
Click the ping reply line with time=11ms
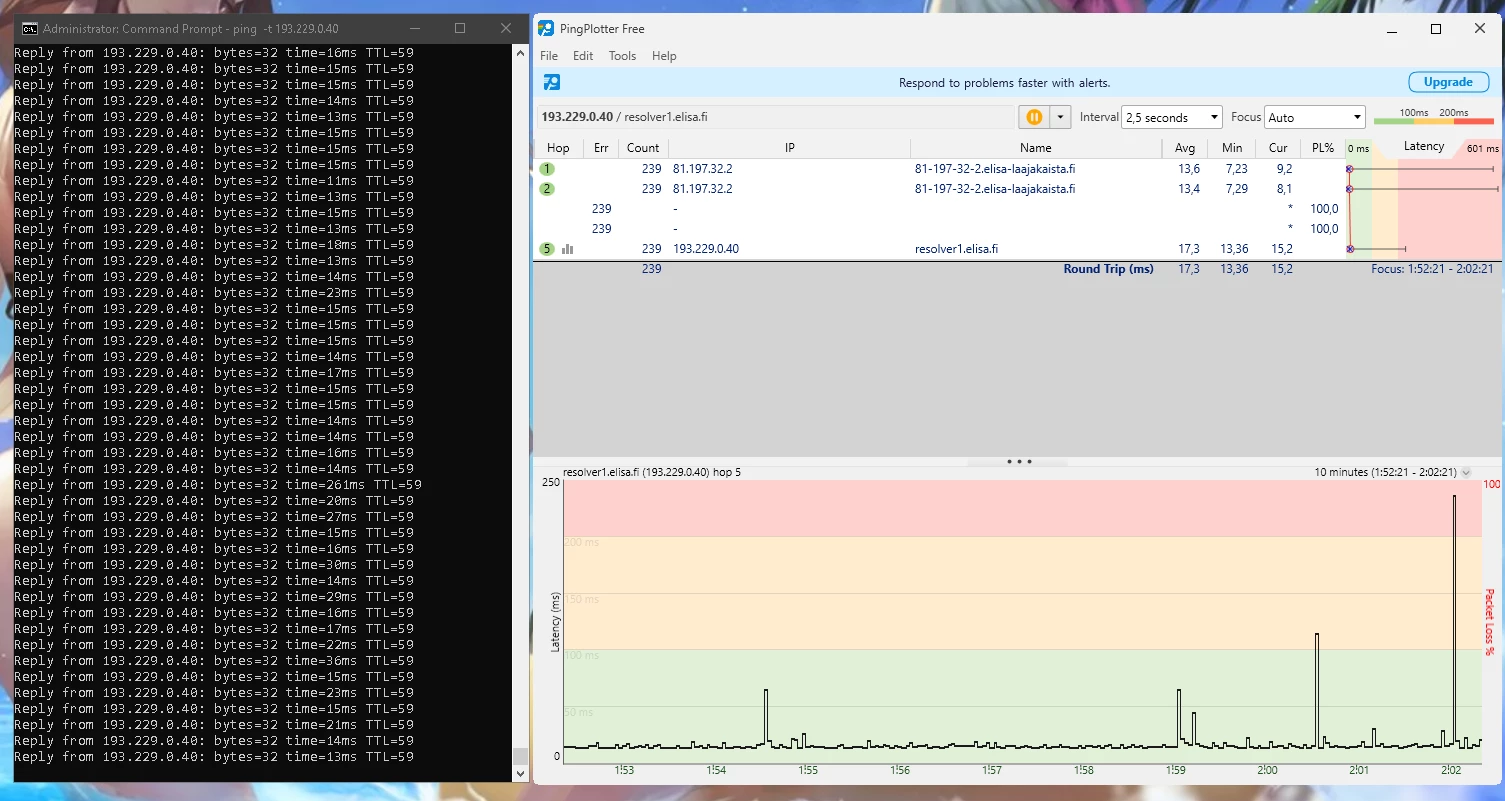click(x=214, y=181)
